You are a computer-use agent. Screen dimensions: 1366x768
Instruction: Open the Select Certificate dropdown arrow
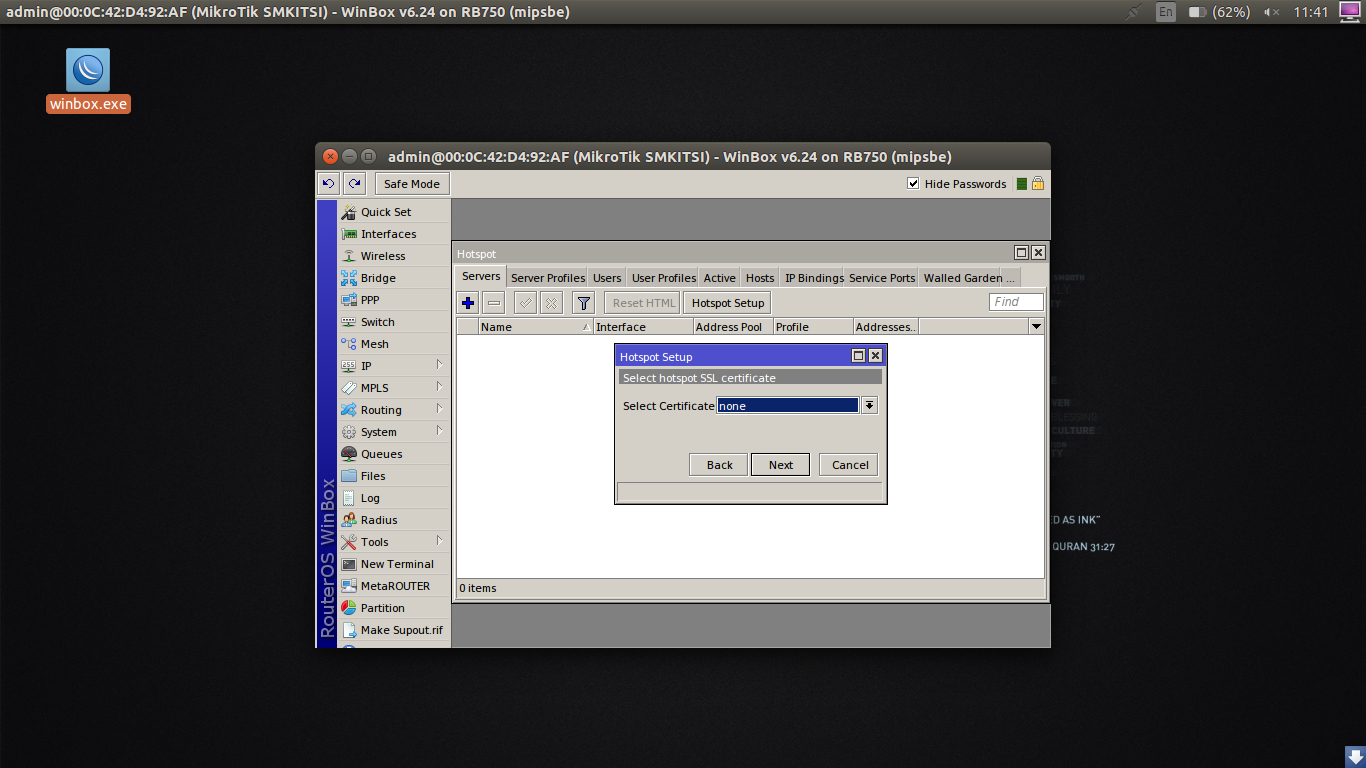870,405
